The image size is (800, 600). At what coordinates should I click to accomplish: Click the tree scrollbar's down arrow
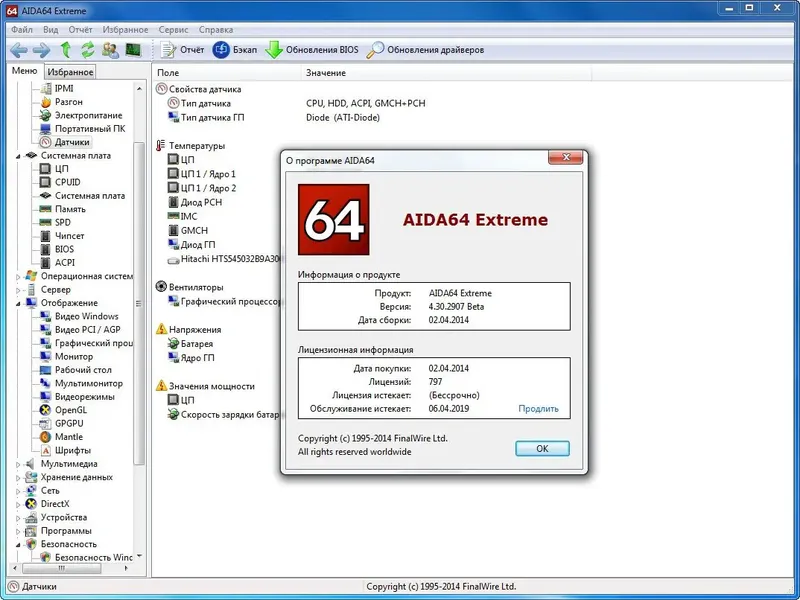(x=139, y=556)
